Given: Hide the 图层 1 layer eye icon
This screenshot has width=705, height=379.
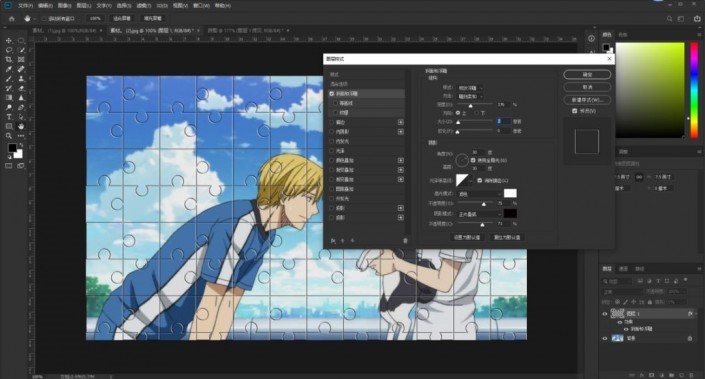Looking at the screenshot, I should 604,314.
